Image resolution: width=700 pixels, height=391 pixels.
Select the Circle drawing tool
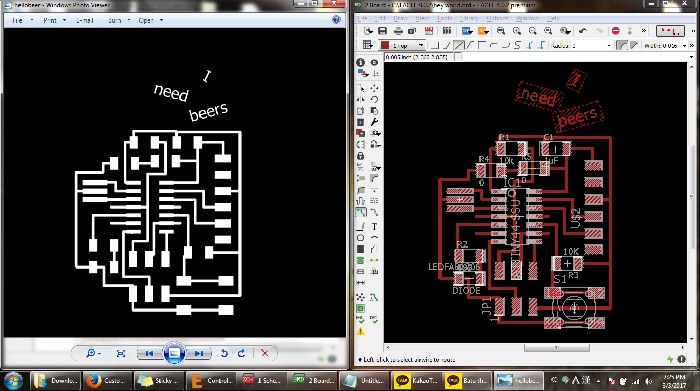361,237
